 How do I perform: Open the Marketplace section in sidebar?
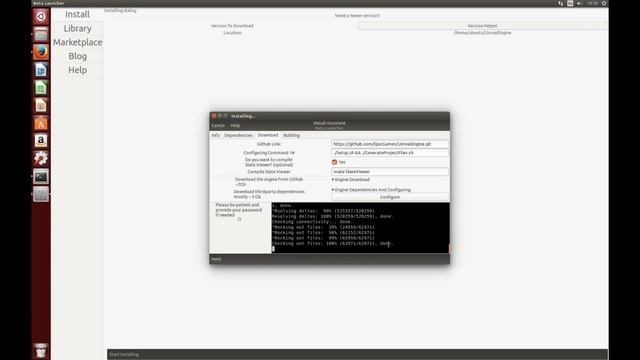tap(78, 42)
